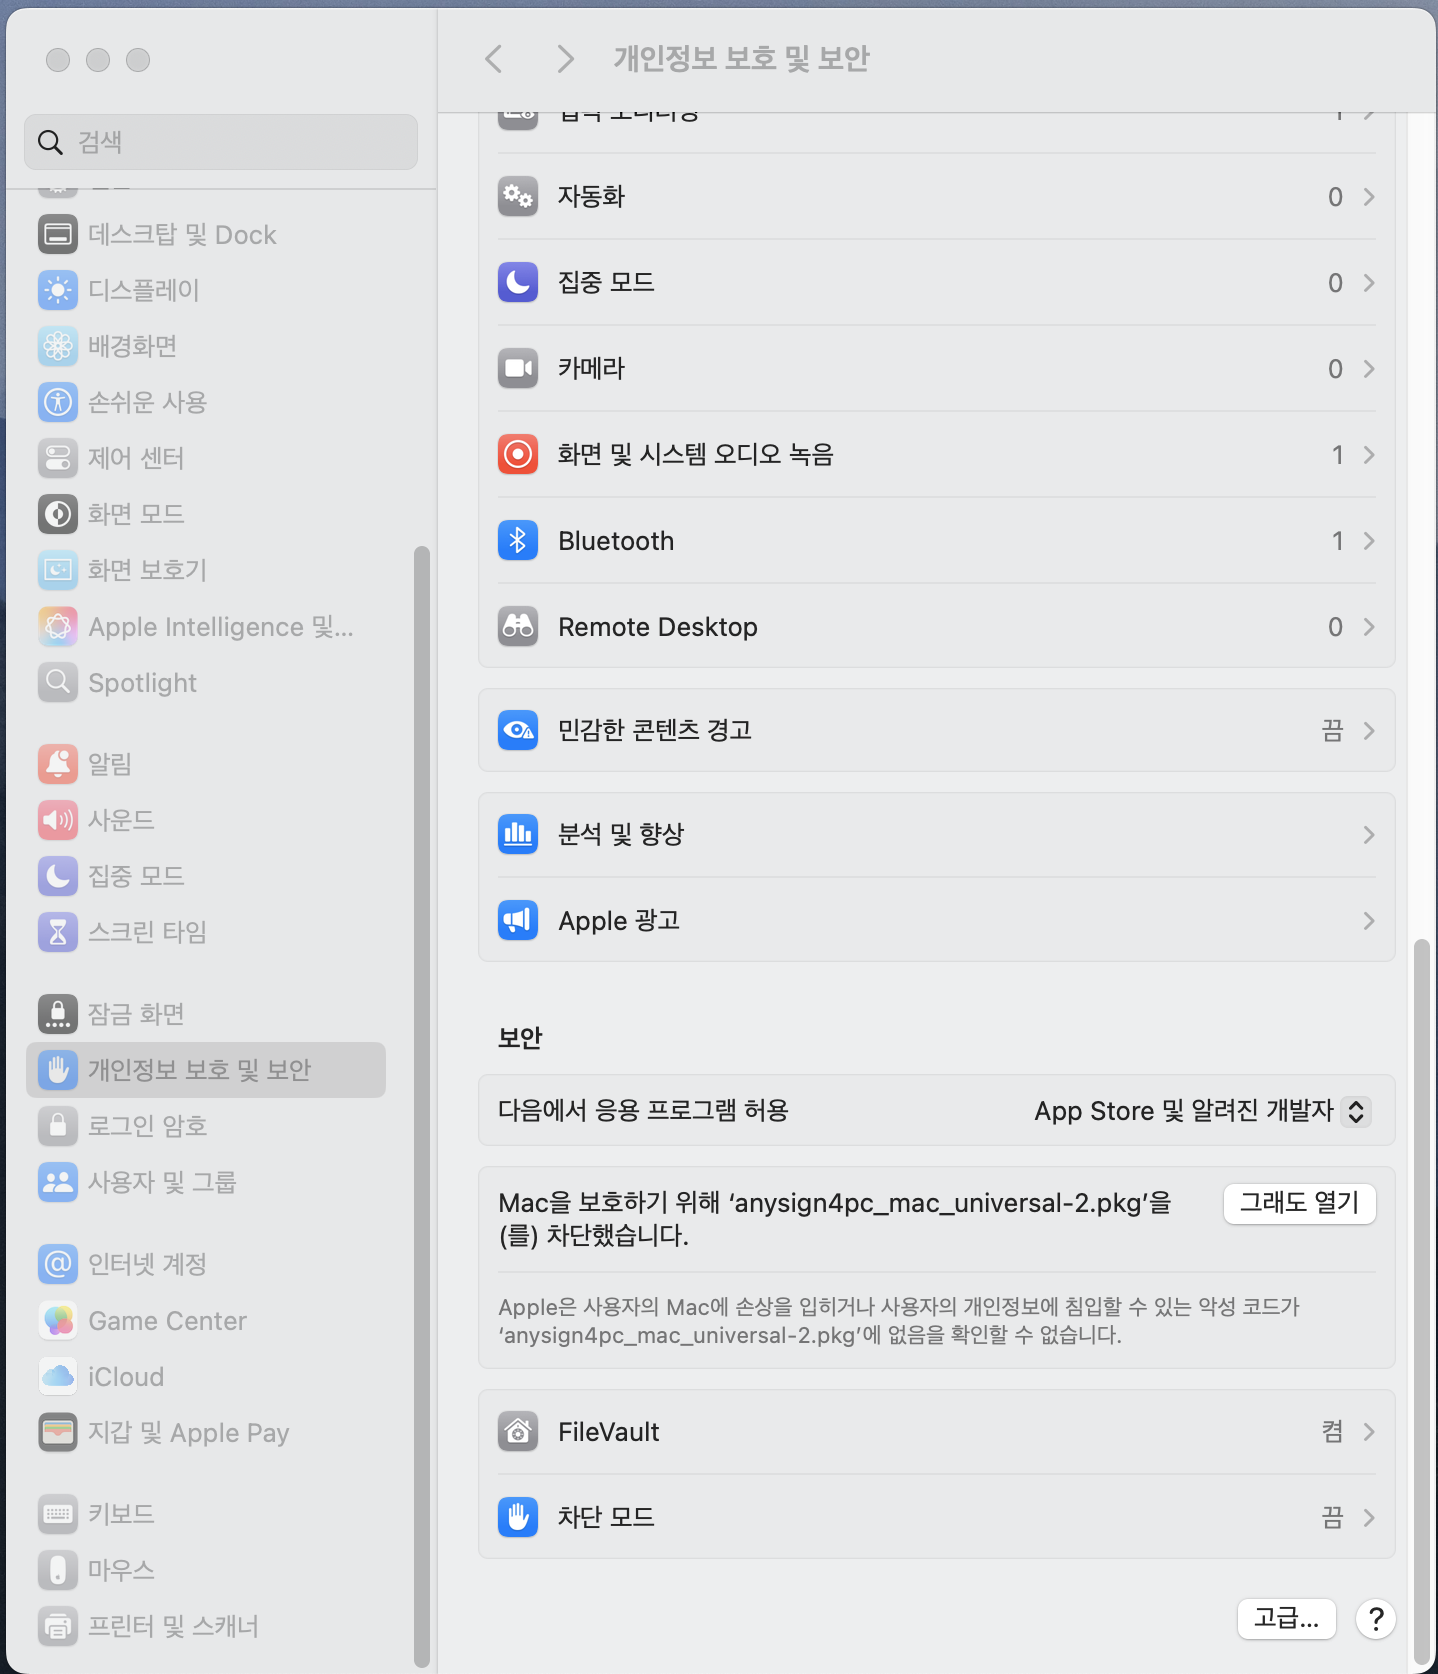This screenshot has height=1674, width=1438.
Task: Open iCloud sidebar entry
Action: 206,1377
